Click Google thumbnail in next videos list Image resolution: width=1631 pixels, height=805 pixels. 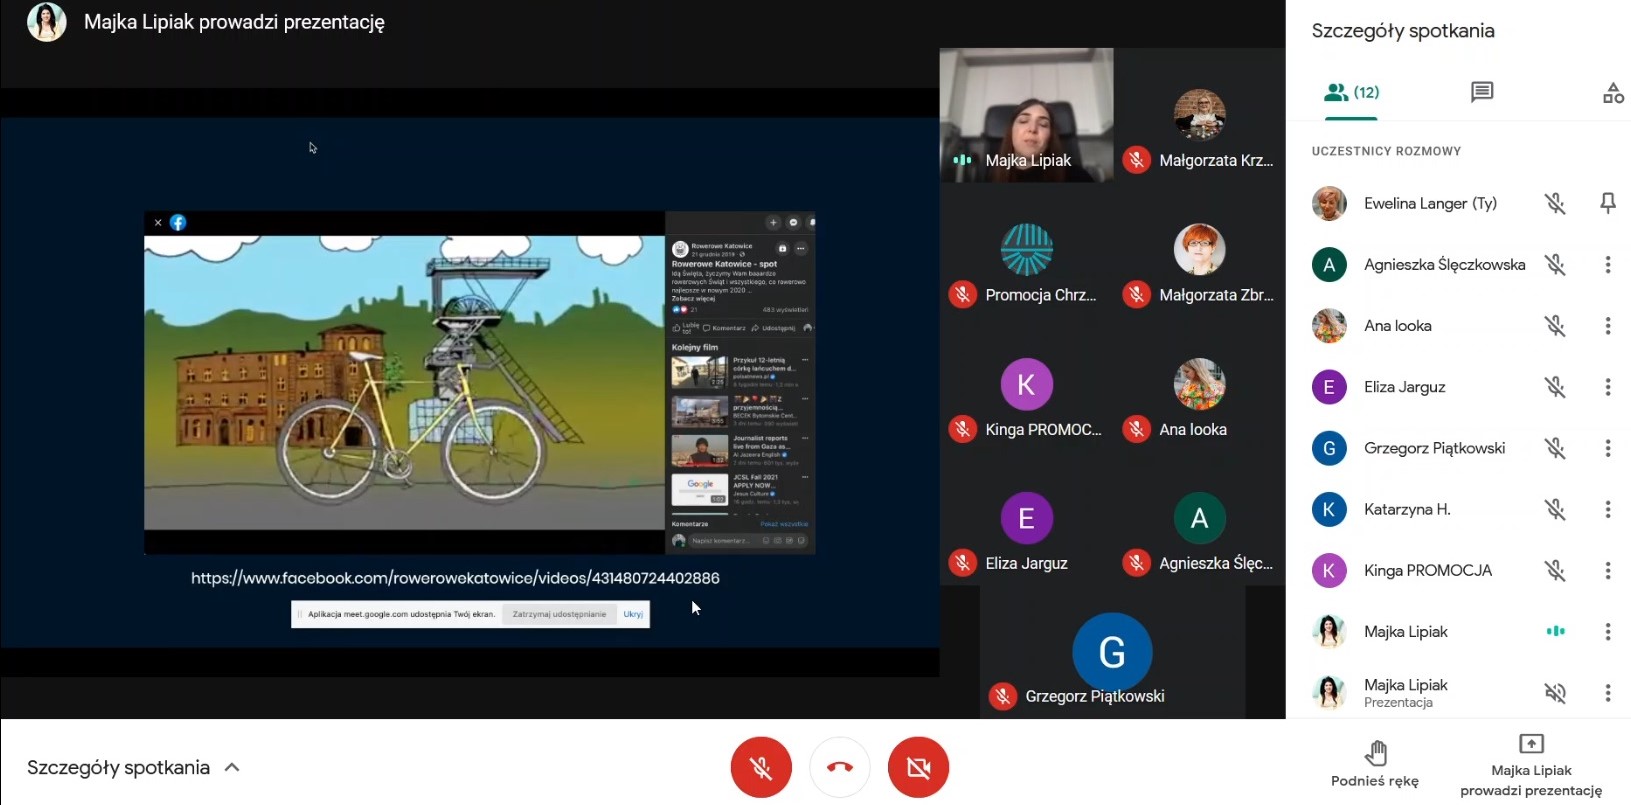tap(699, 489)
